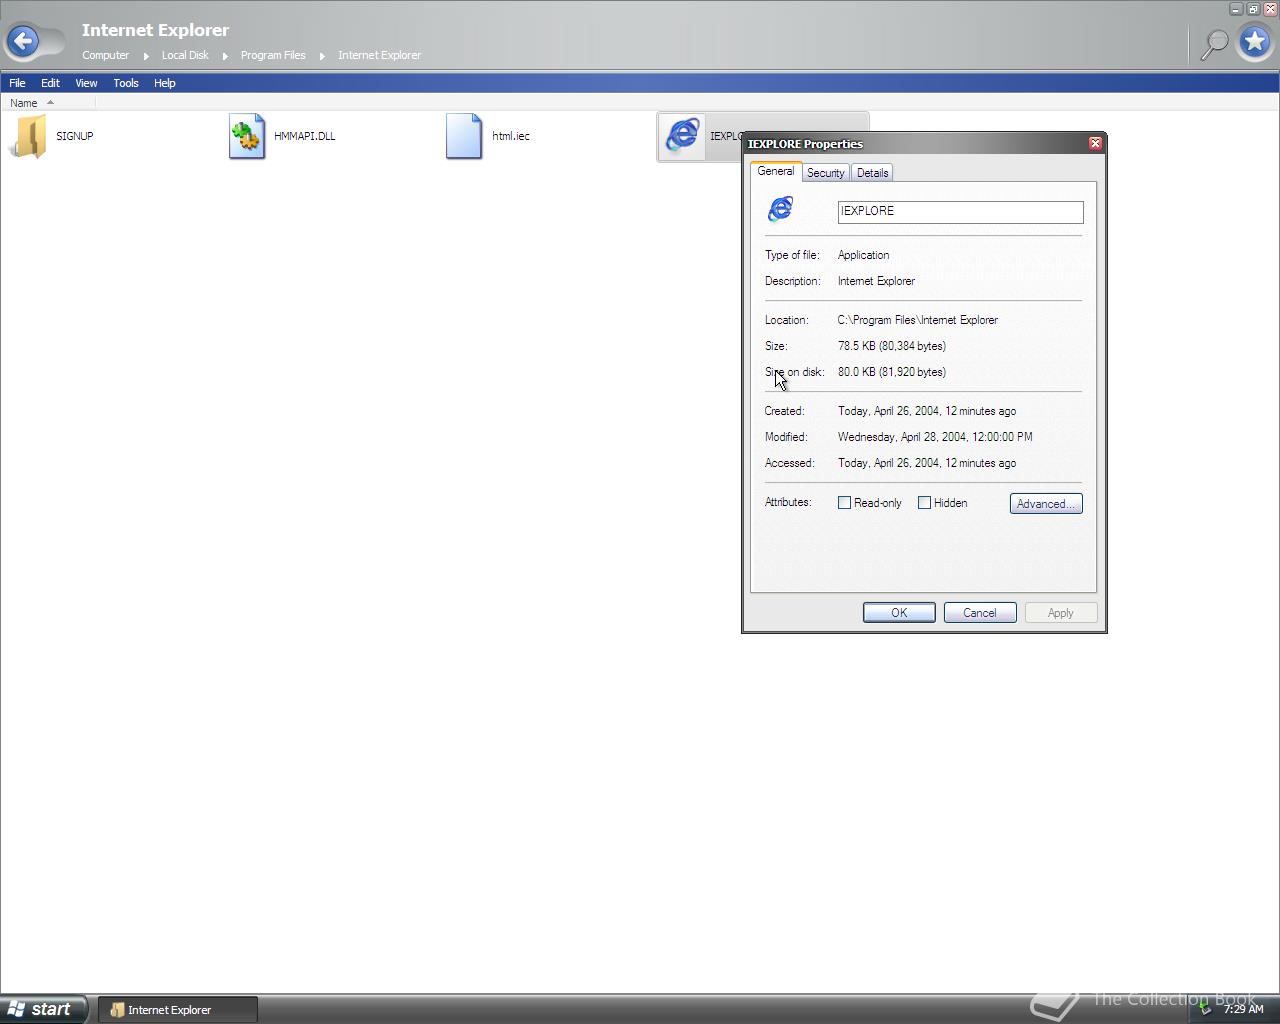This screenshot has width=1280, height=1024.
Task: Expand the arrow after Local Disk breadcrumb
Action: (x=225, y=56)
